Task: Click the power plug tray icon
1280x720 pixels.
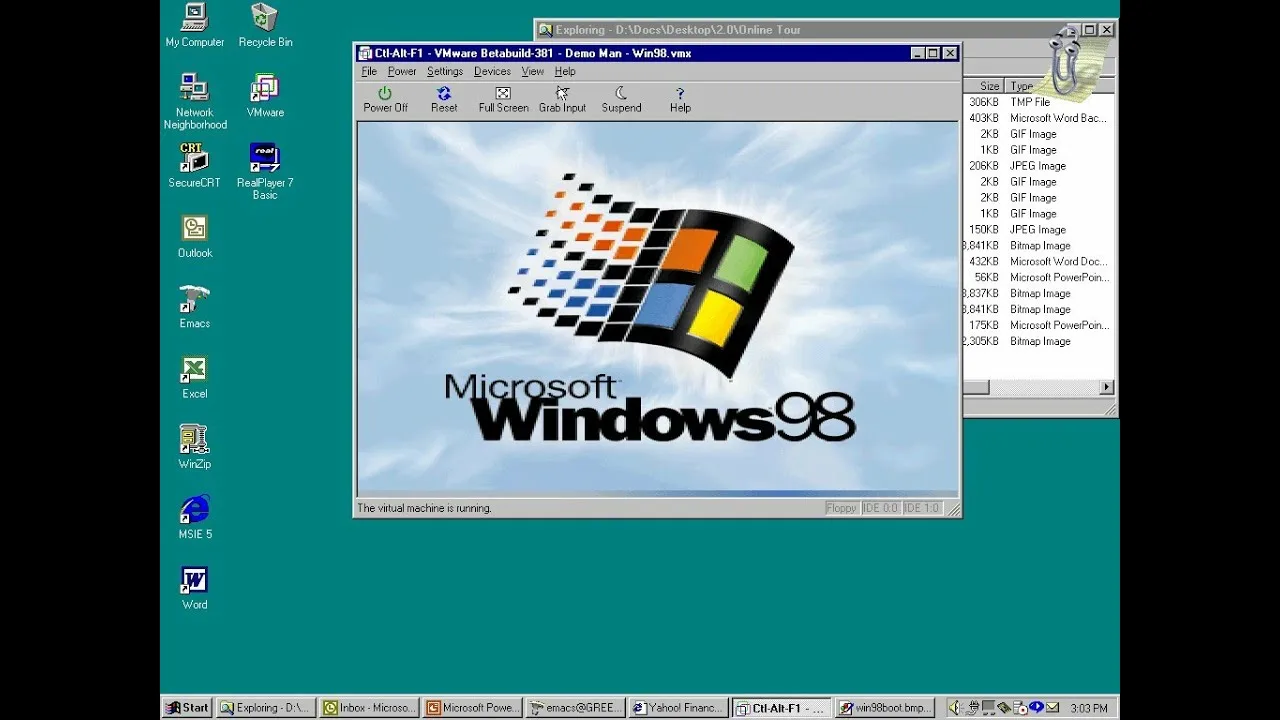Action: click(x=972, y=708)
